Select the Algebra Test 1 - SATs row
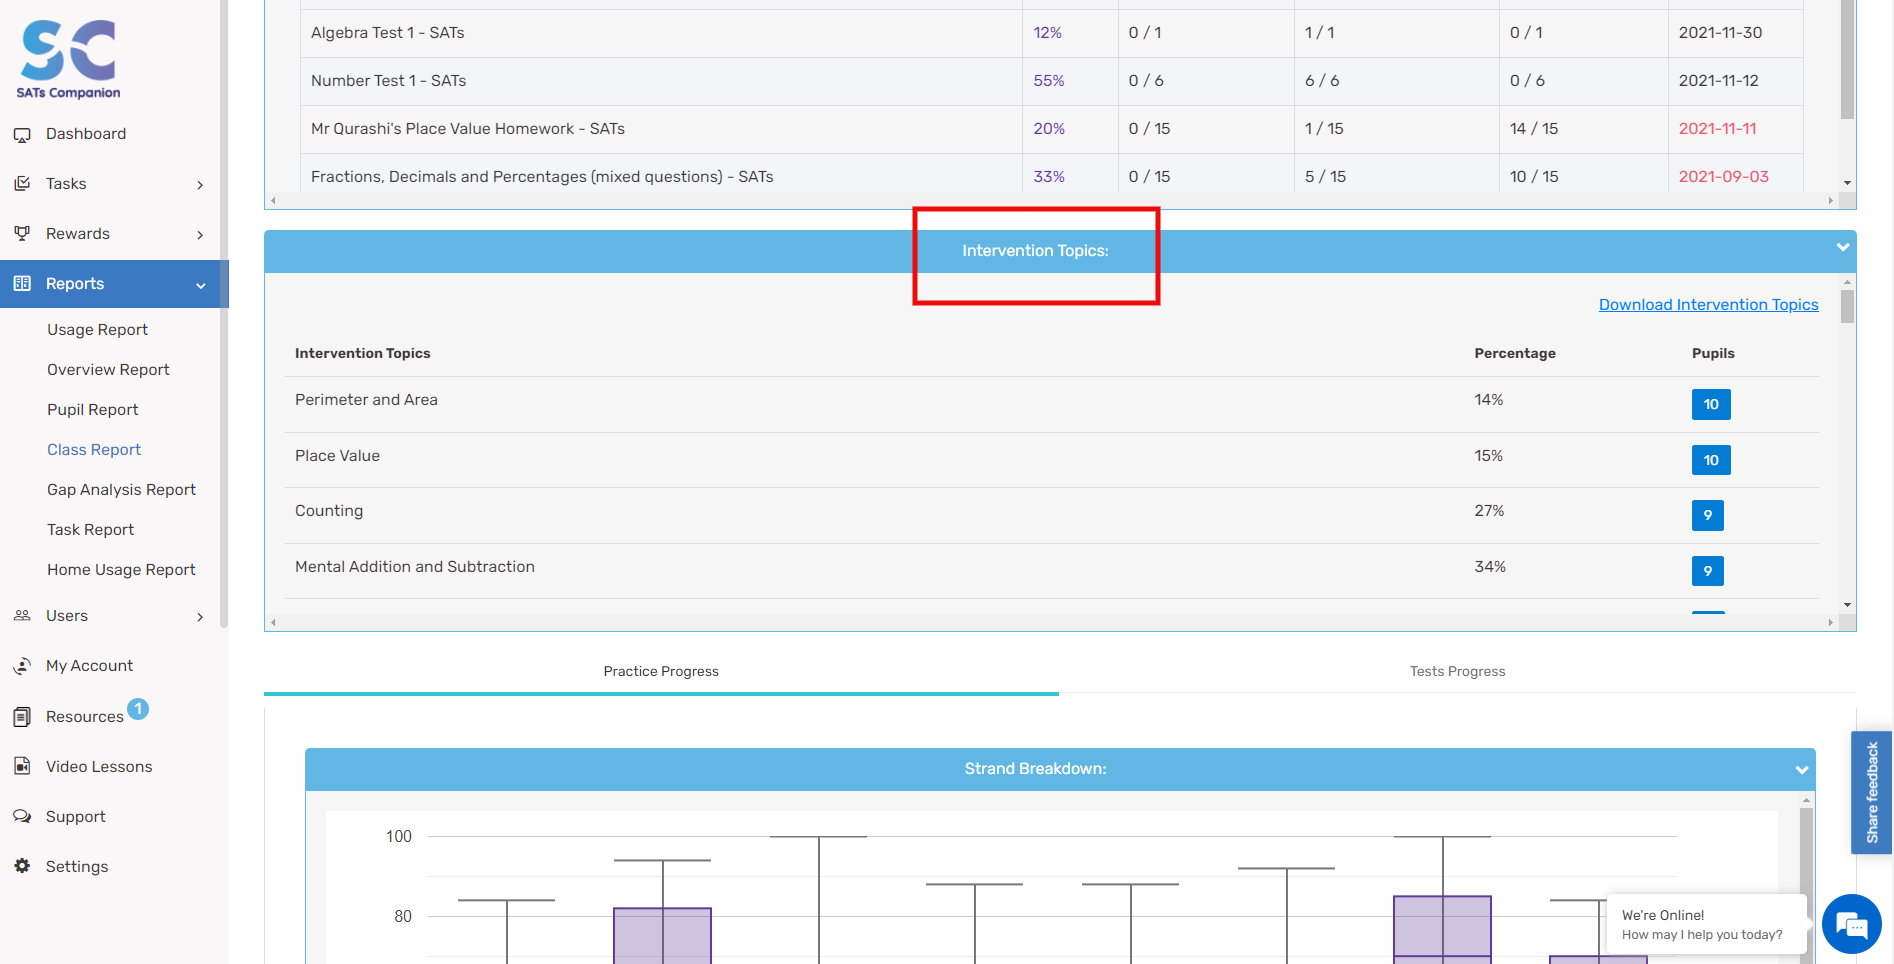The image size is (1894, 964). coord(1051,33)
